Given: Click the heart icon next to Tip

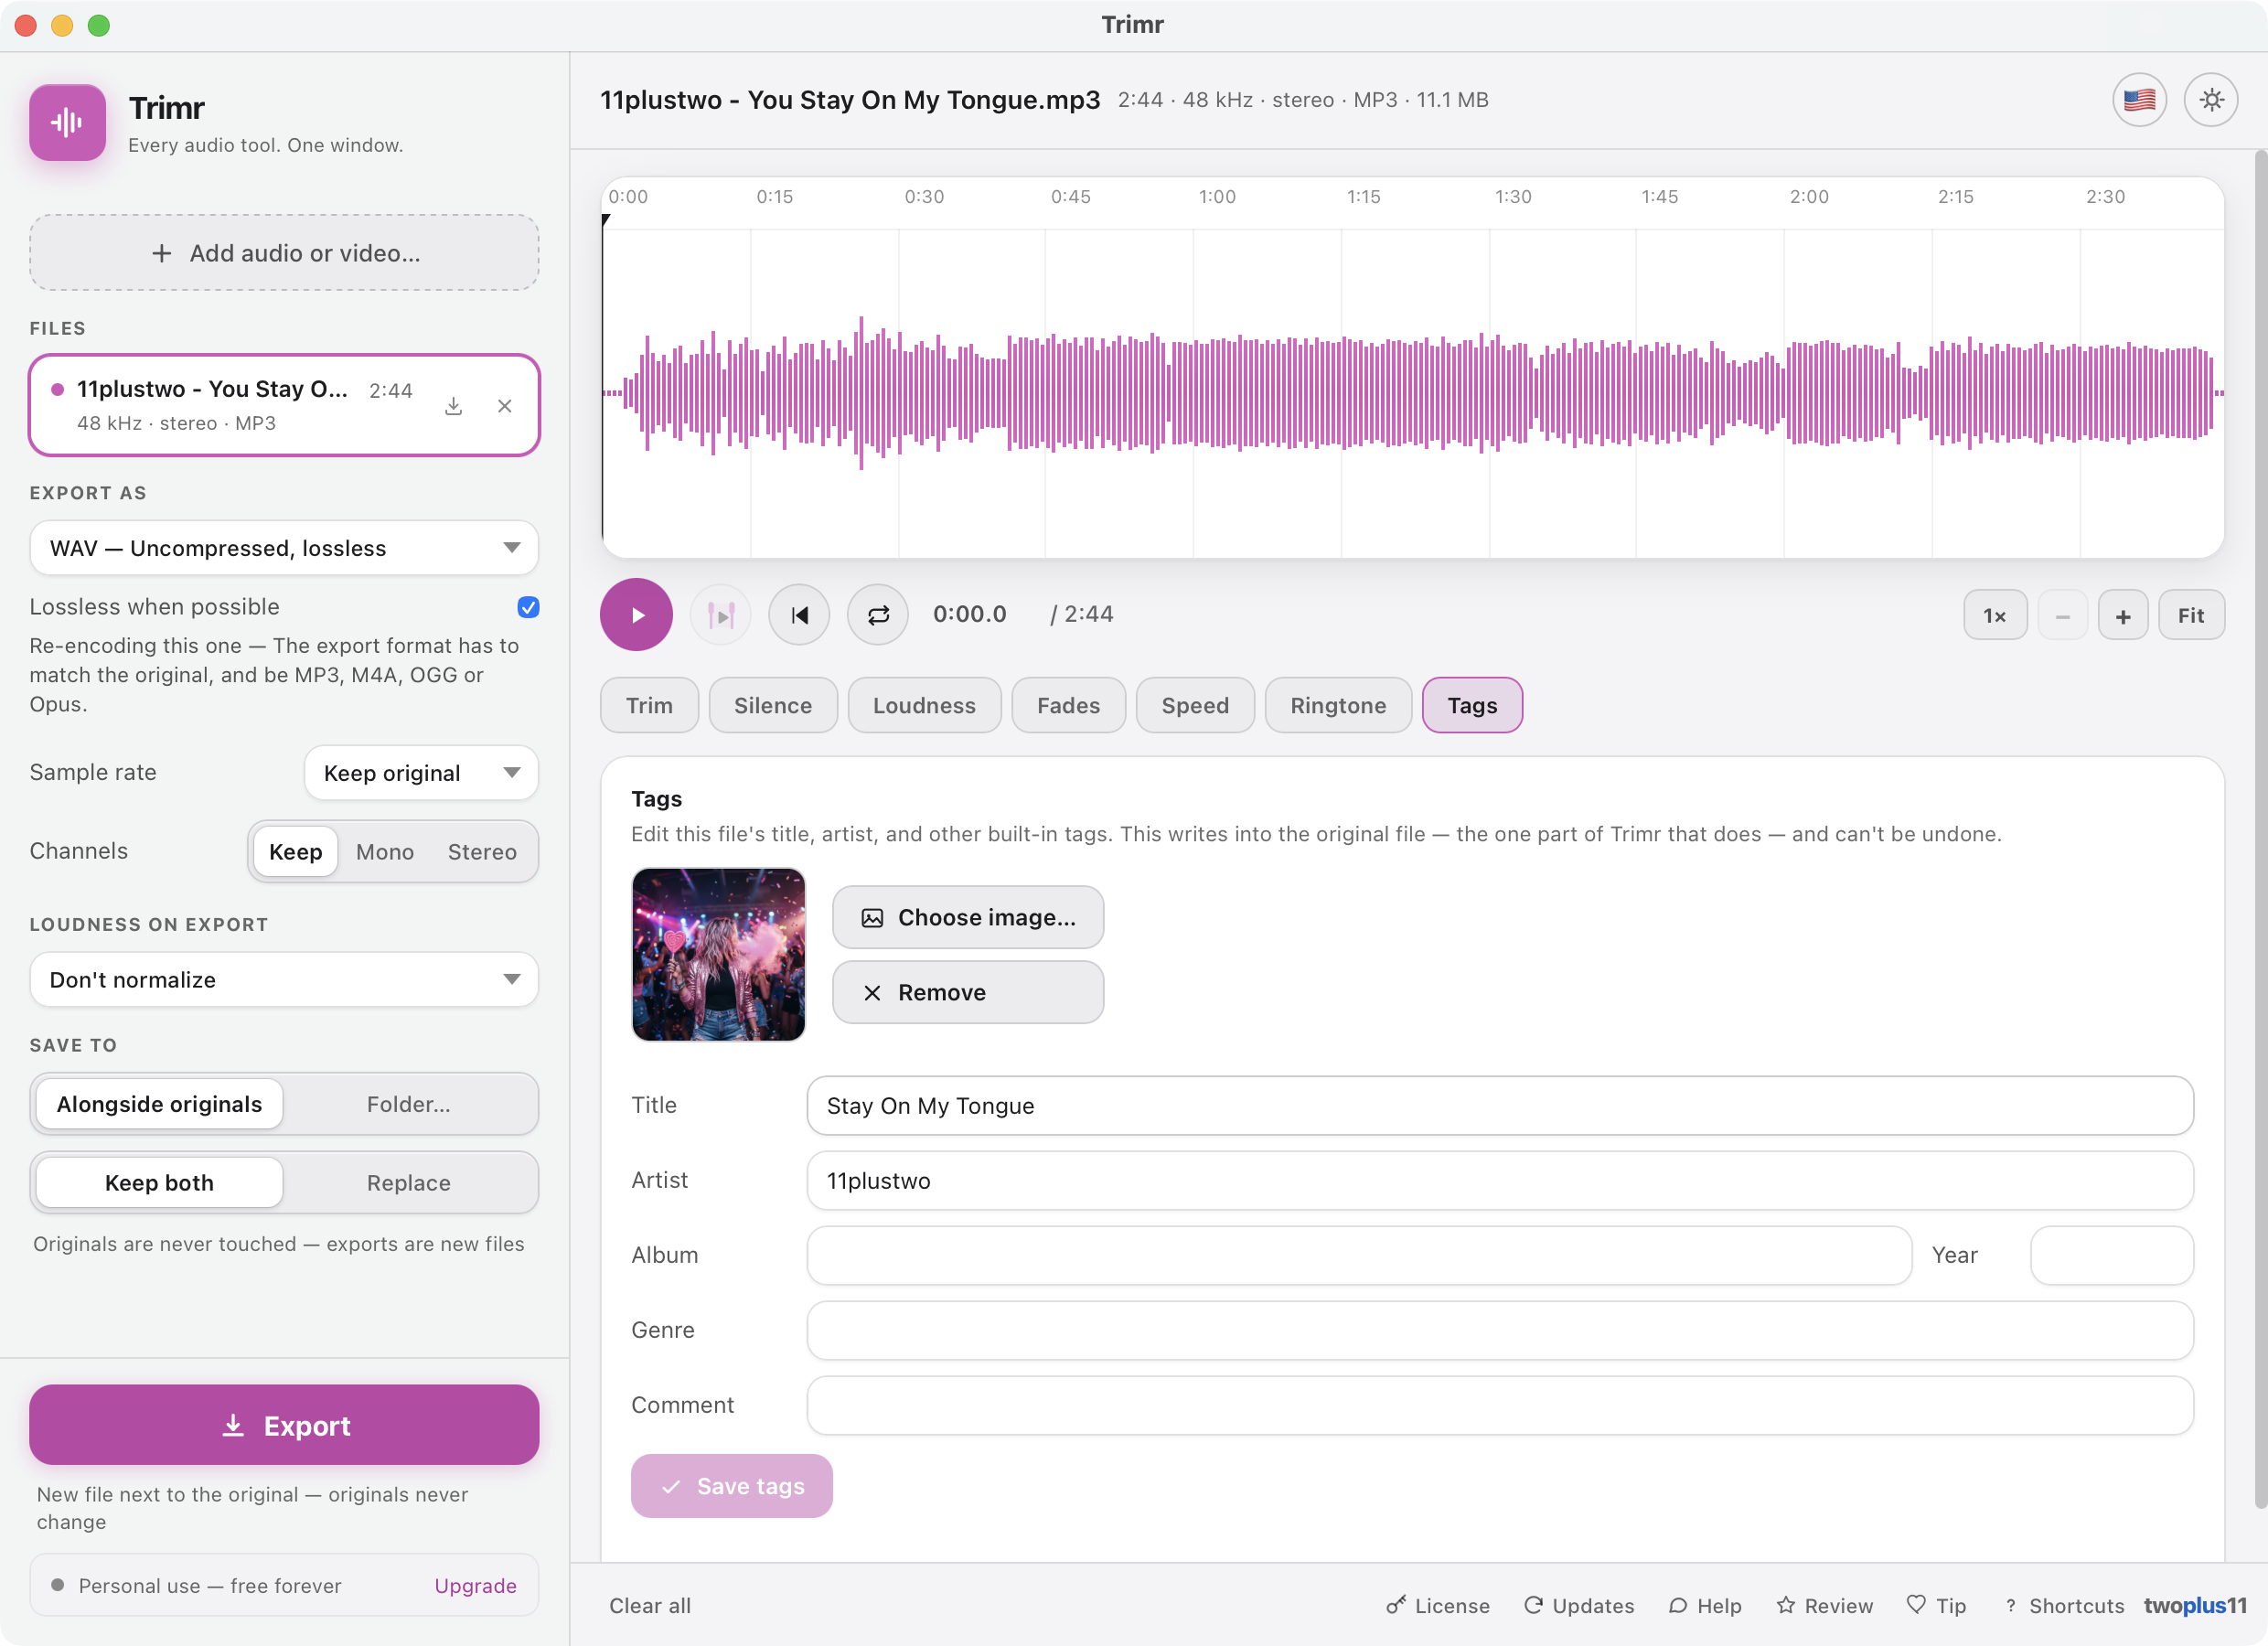Looking at the screenshot, I should (1916, 1604).
